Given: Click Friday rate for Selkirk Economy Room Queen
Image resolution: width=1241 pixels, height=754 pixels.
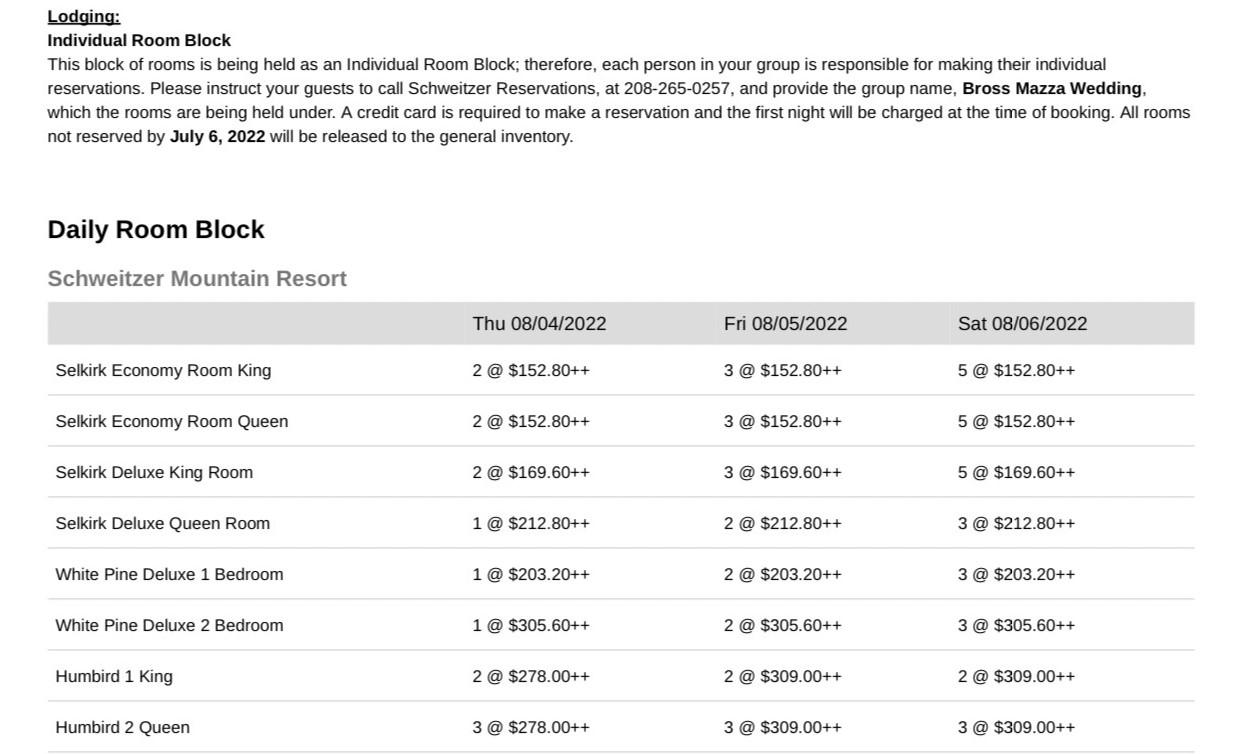Looking at the screenshot, I should click(783, 422).
